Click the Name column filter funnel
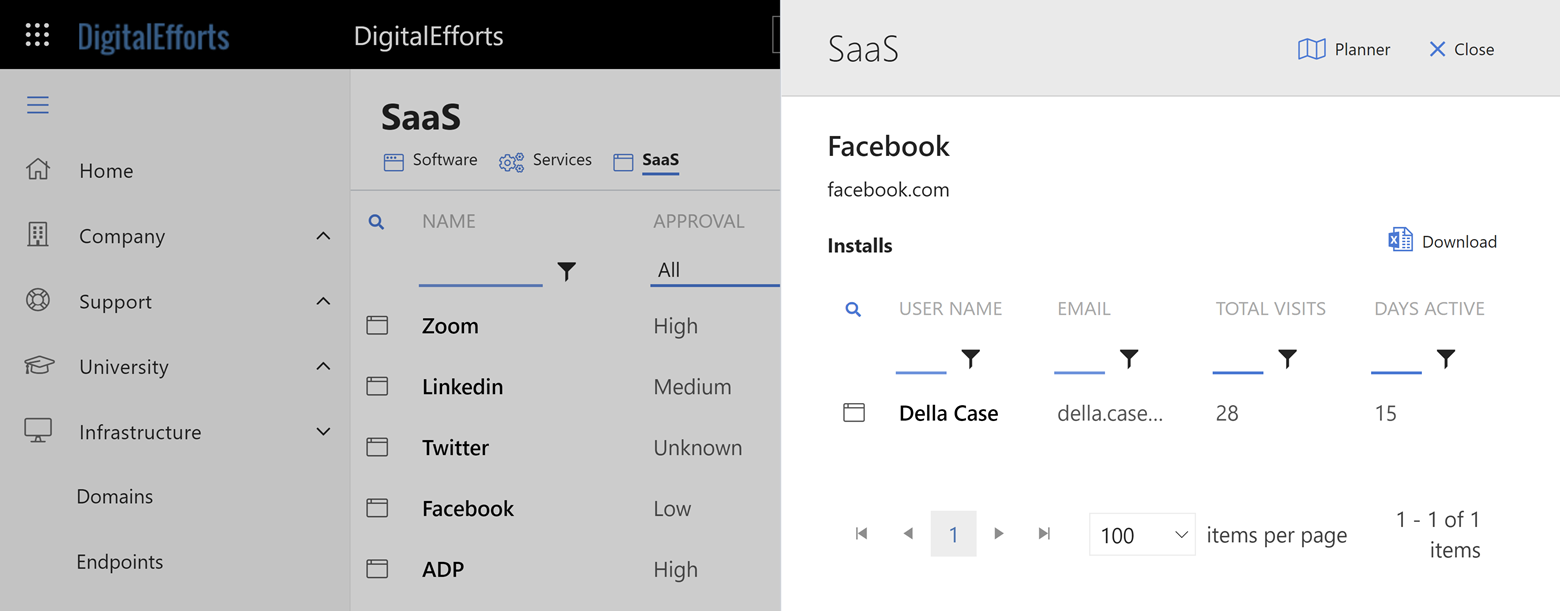 pyautogui.click(x=567, y=271)
